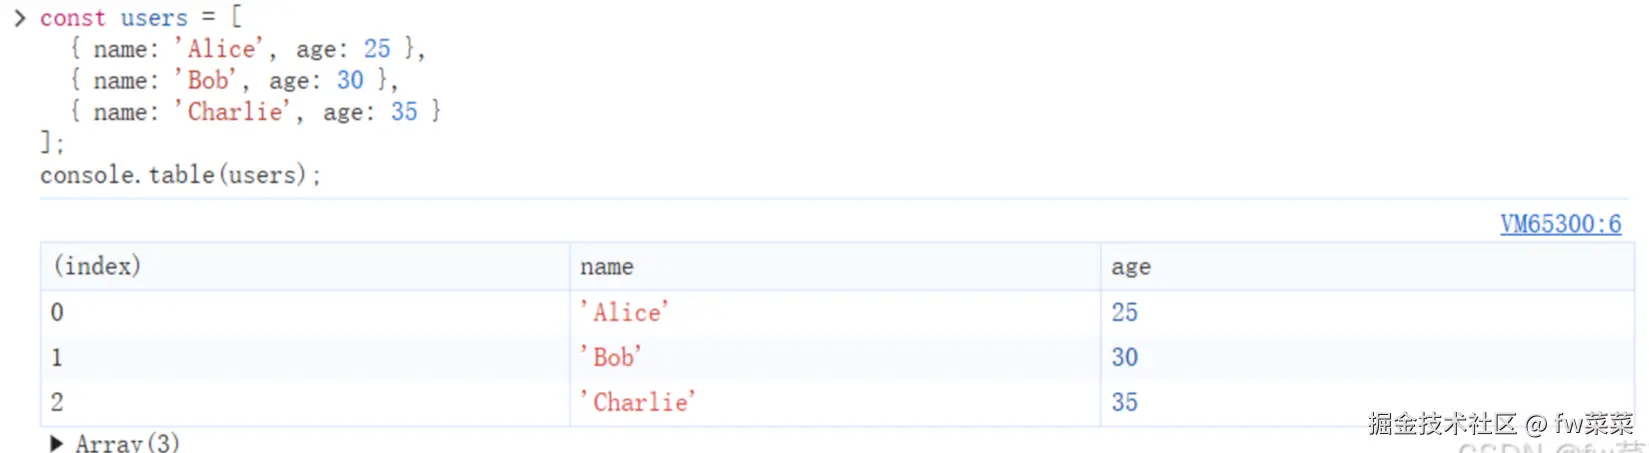This screenshot has width=1649, height=453.
Task: Sort table by (index) column header
Action: [x=97, y=266]
